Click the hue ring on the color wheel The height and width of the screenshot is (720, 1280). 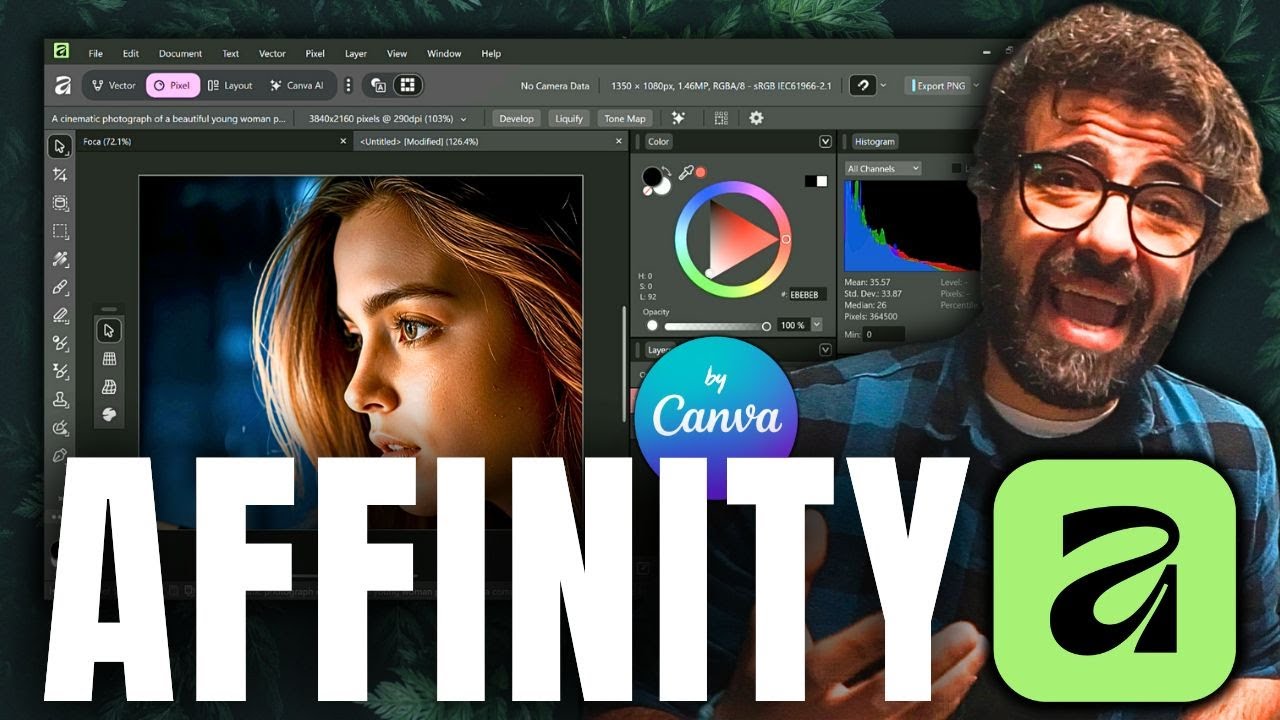[x=733, y=186]
